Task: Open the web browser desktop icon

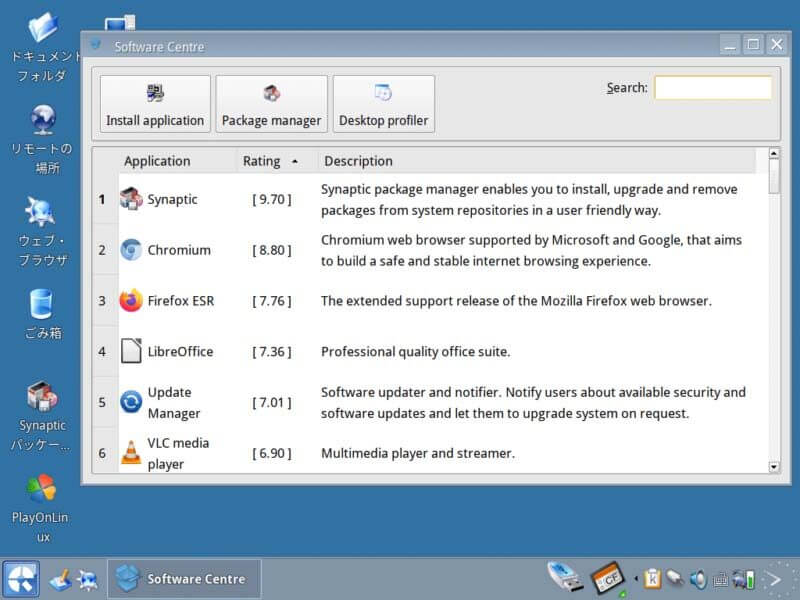Action: 41,211
